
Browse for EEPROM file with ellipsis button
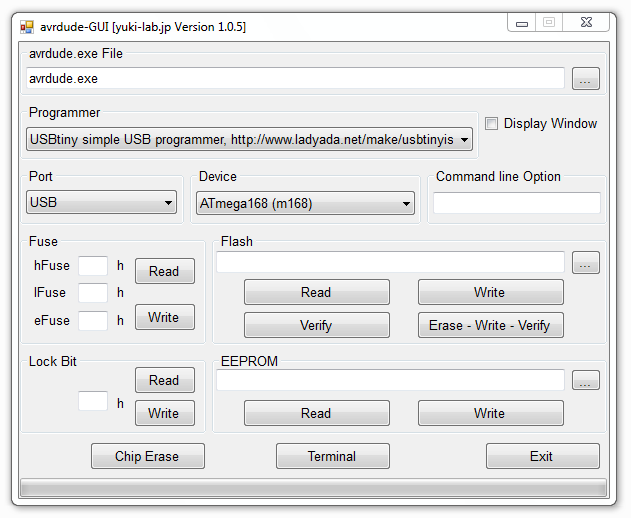tap(586, 380)
